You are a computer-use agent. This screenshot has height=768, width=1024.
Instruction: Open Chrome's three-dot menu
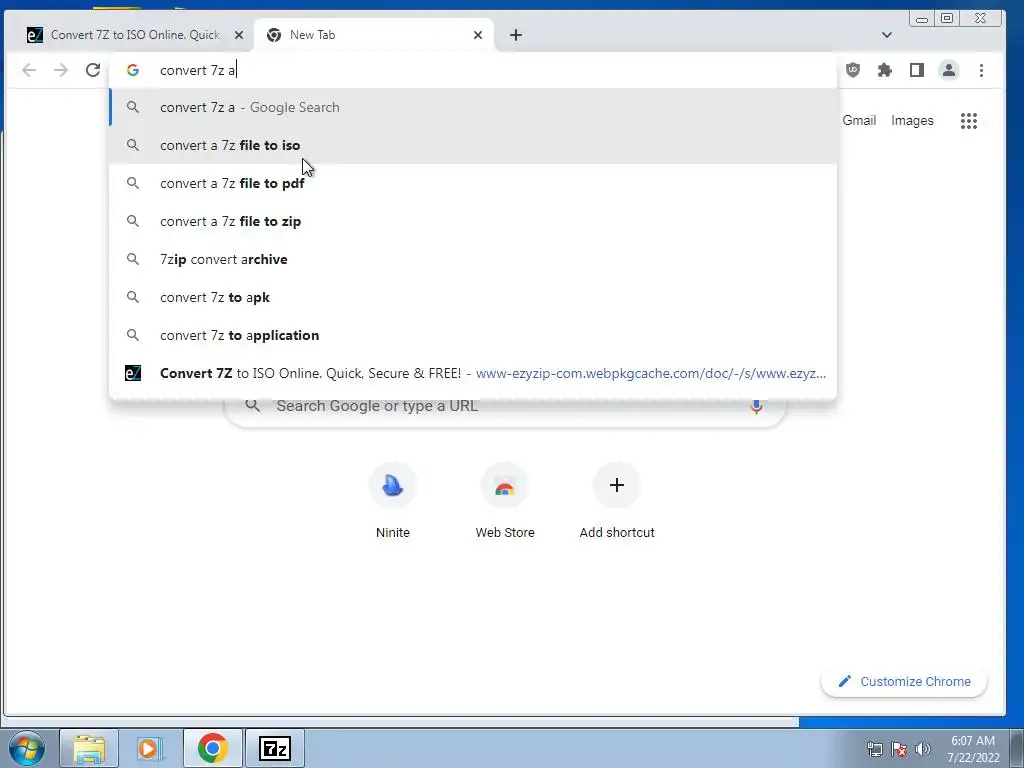coord(981,70)
